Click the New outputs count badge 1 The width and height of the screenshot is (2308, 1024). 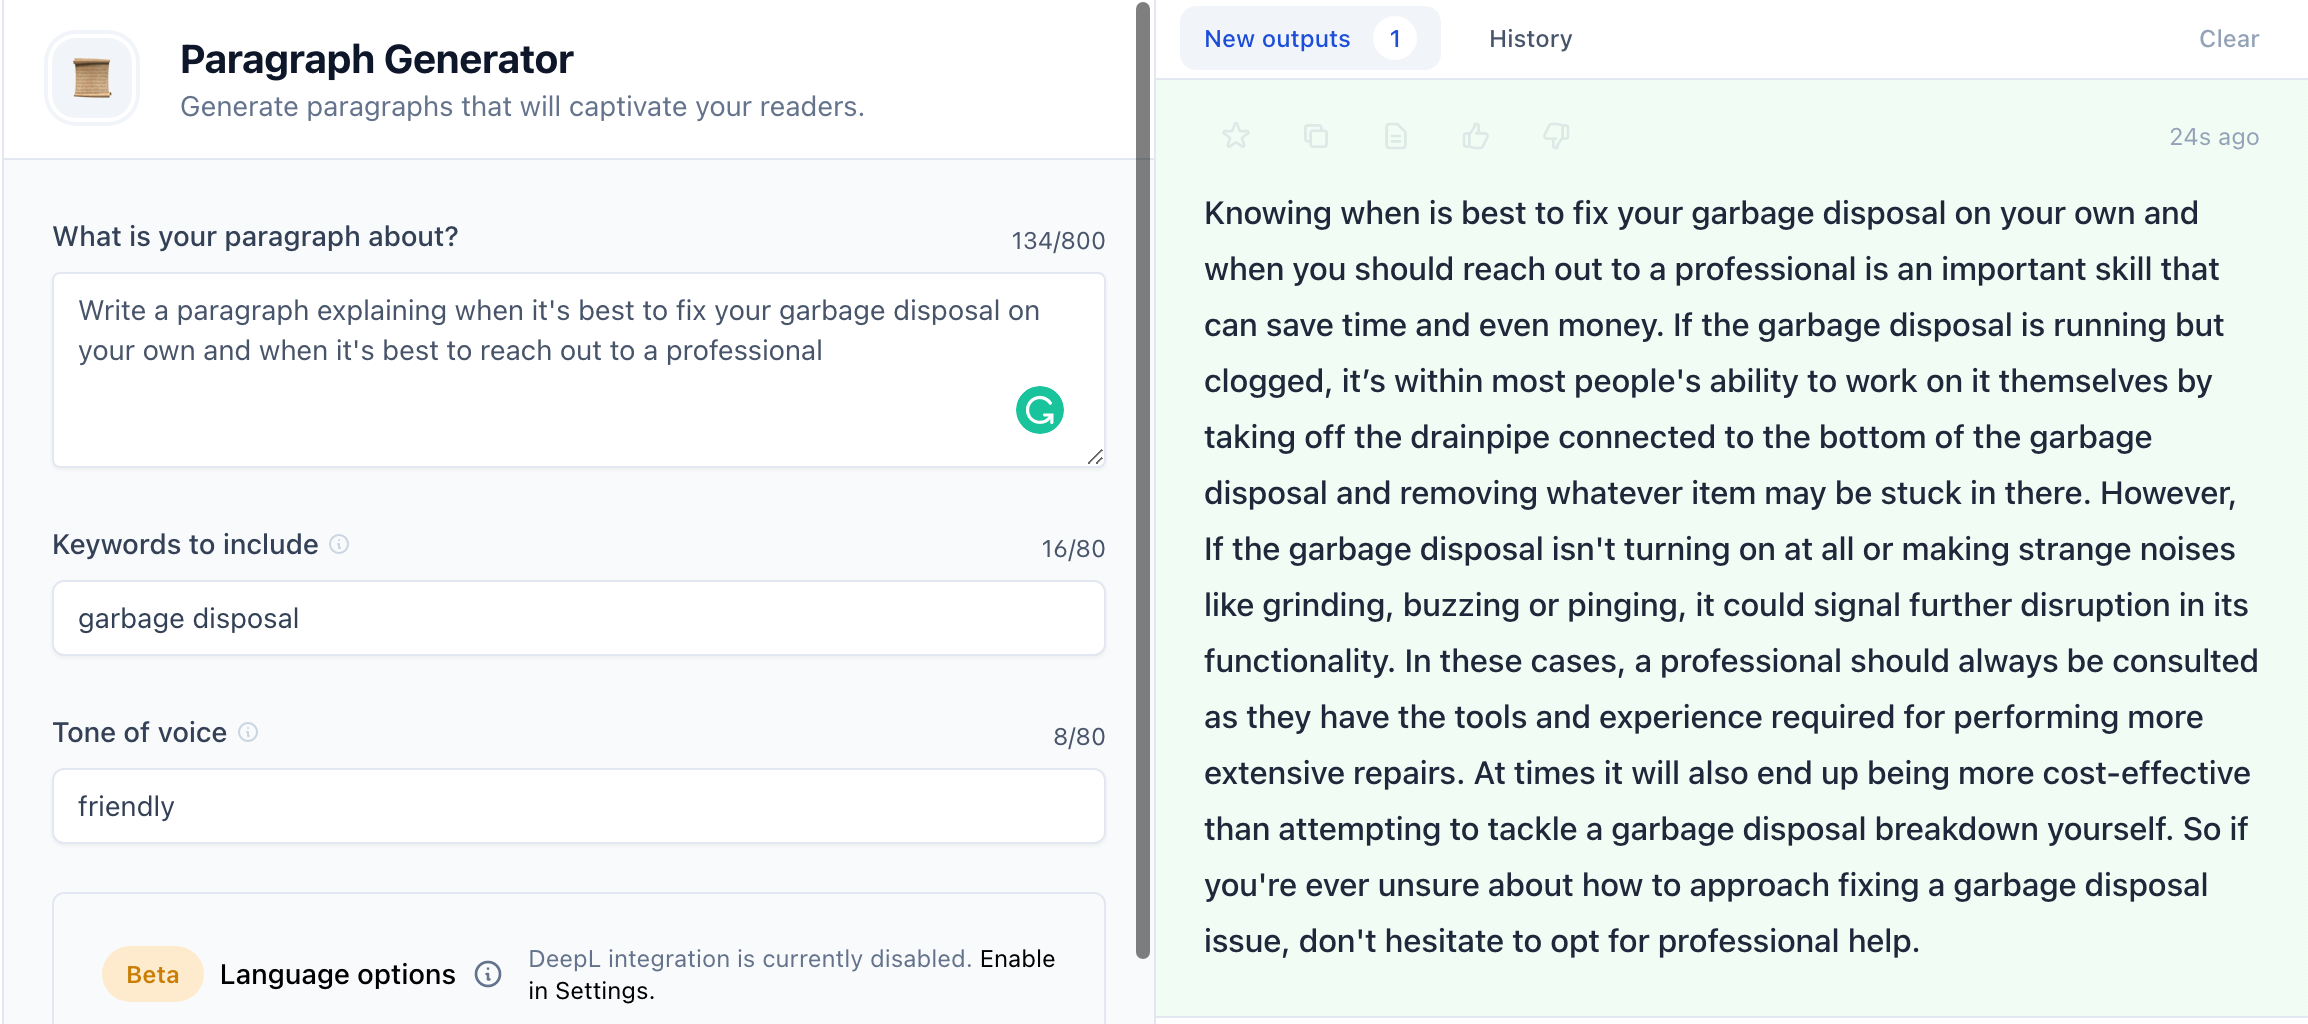(1395, 39)
